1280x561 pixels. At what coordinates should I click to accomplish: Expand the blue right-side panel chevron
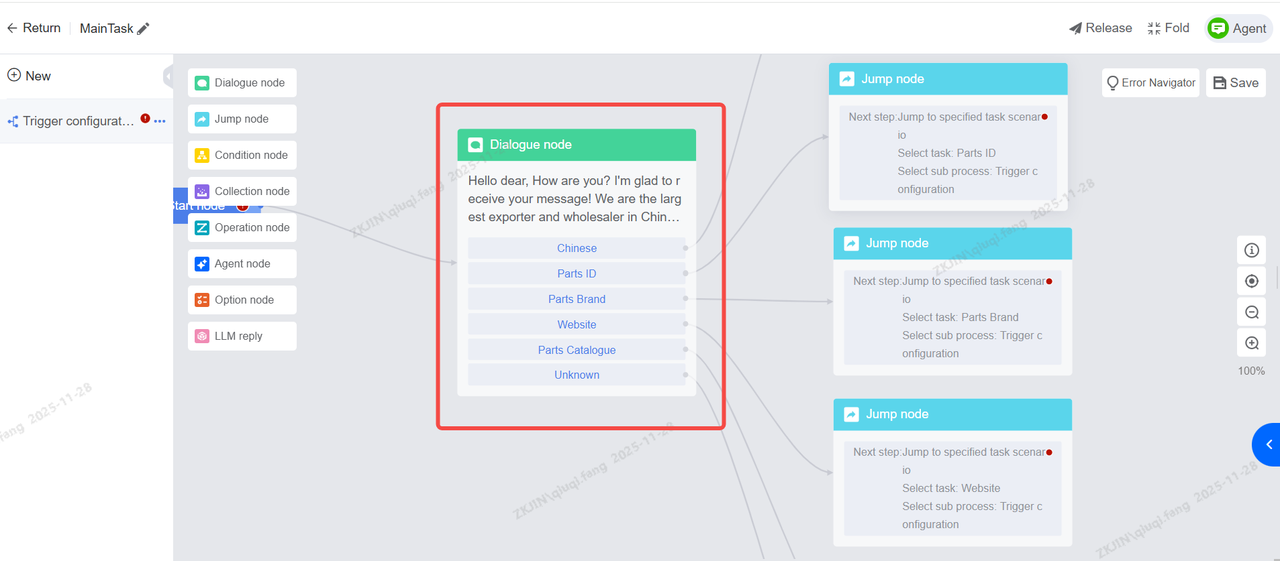(x=1268, y=444)
